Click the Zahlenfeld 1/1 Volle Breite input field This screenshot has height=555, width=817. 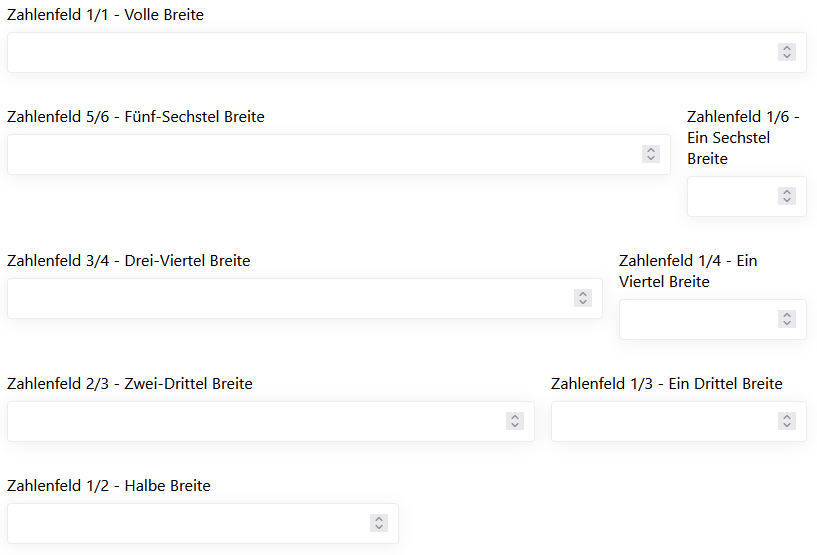pyautogui.click(x=390, y=52)
